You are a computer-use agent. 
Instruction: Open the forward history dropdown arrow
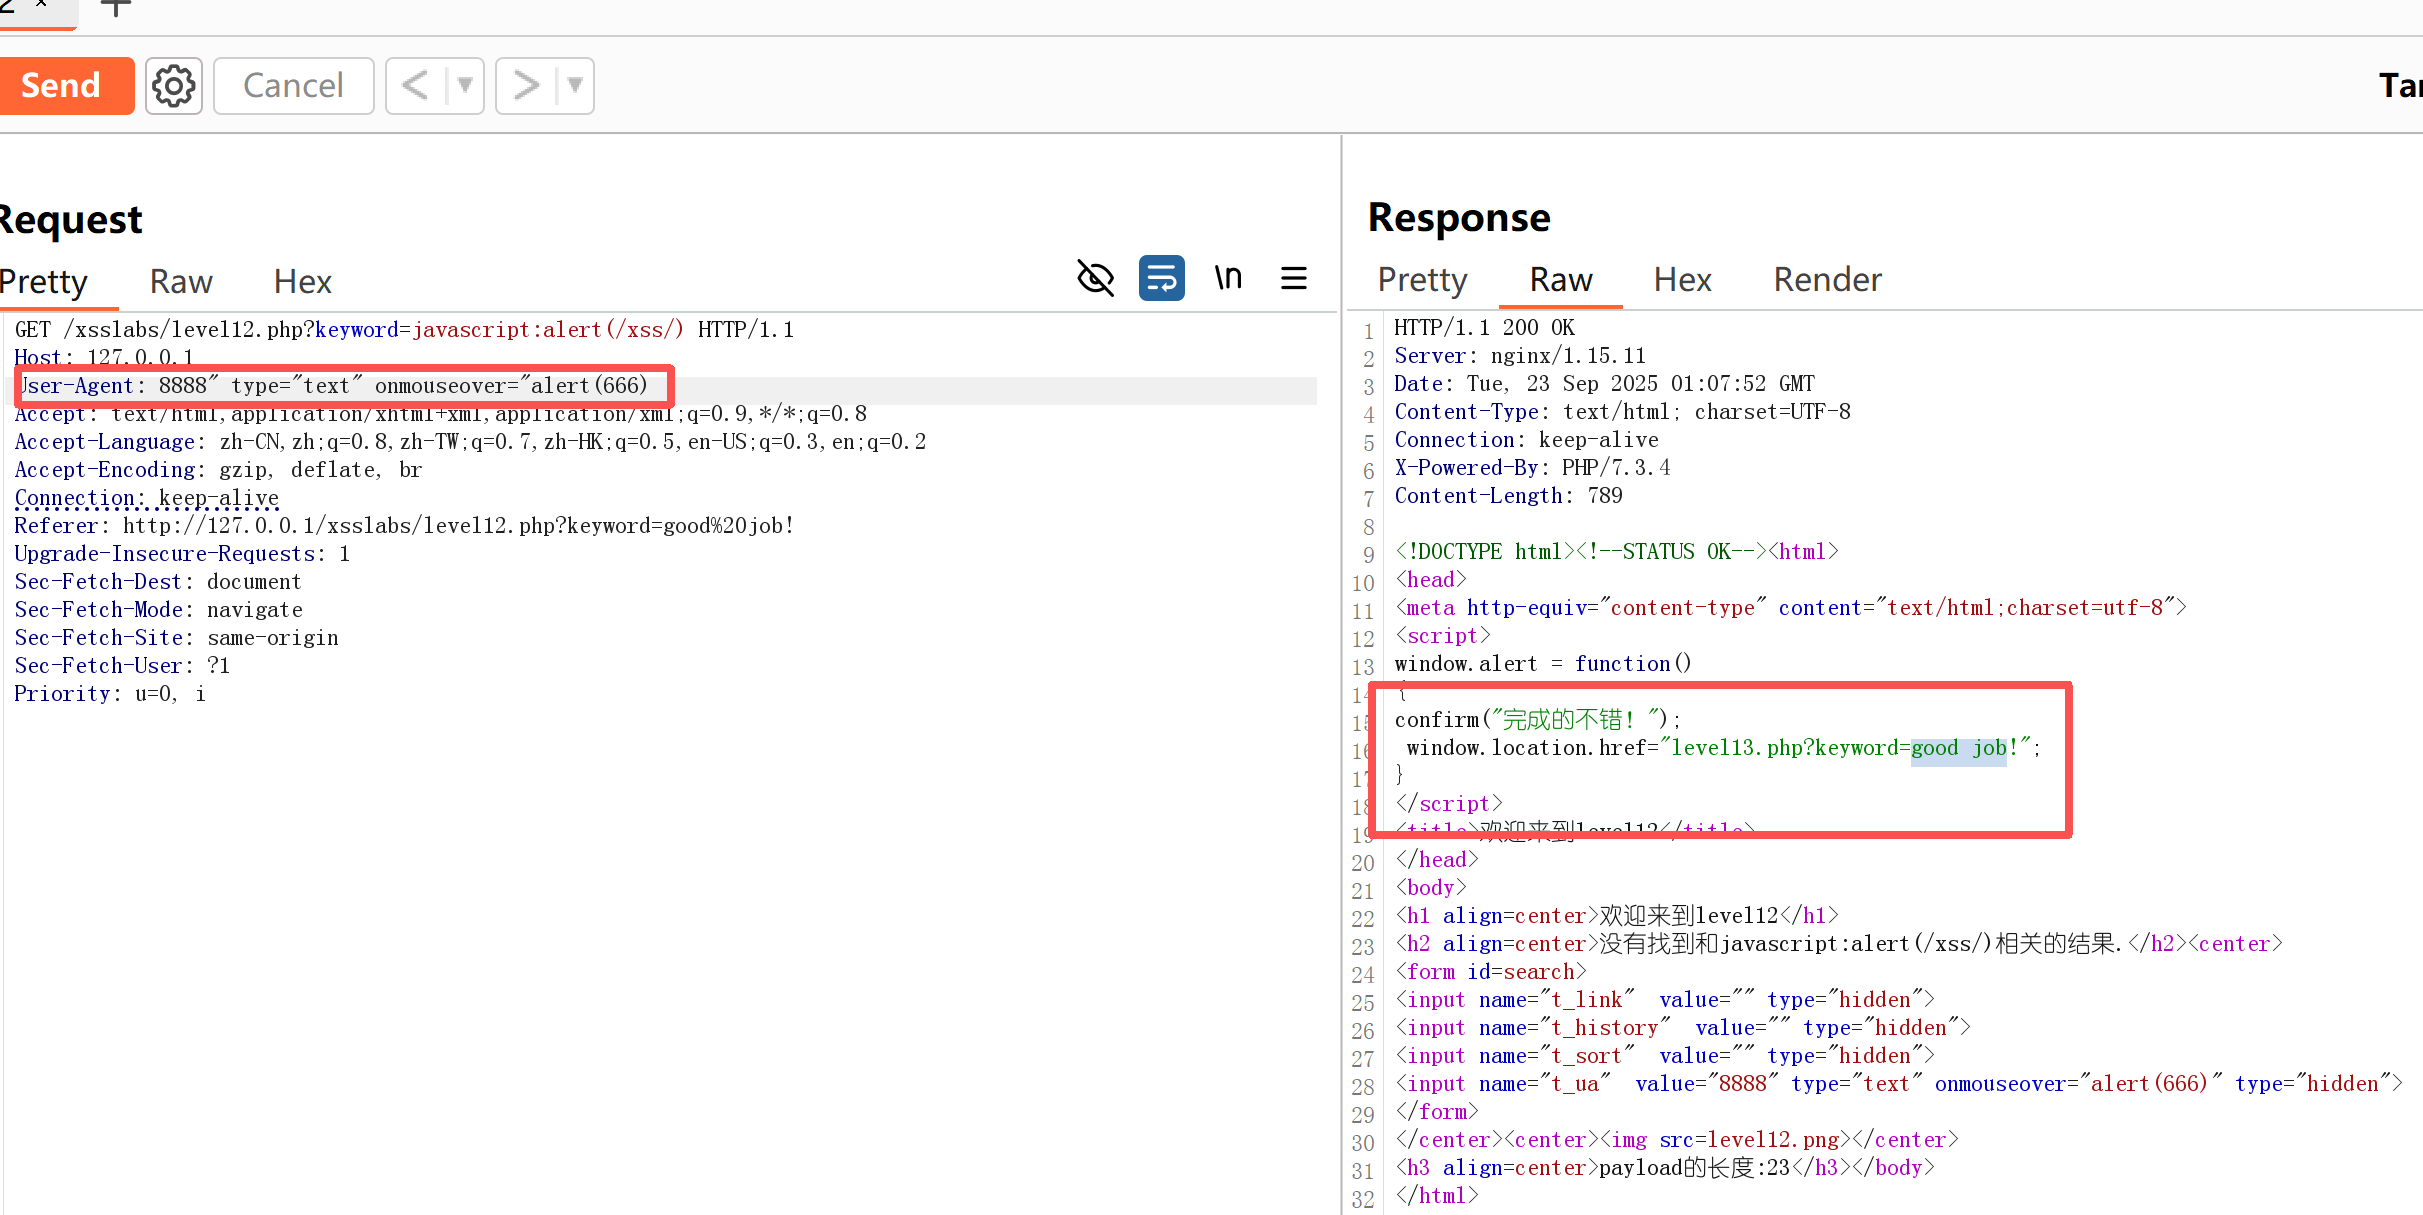[x=575, y=86]
